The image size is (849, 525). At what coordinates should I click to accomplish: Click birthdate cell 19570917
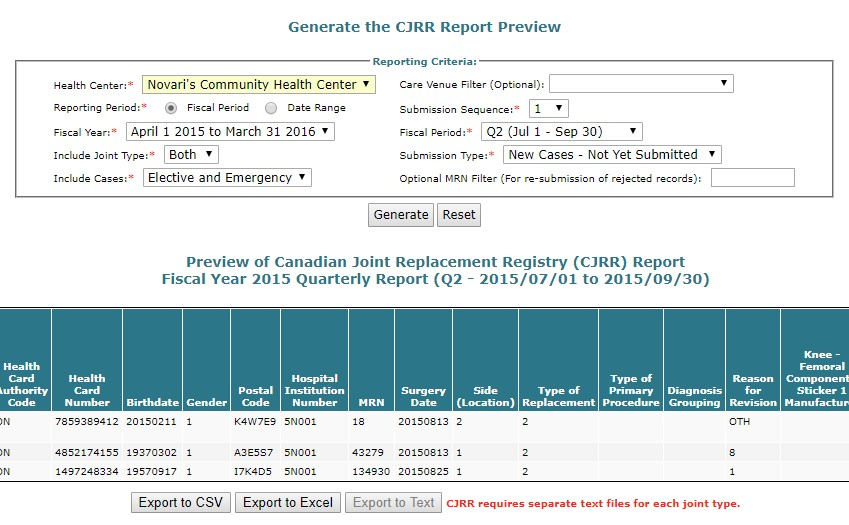[152, 472]
